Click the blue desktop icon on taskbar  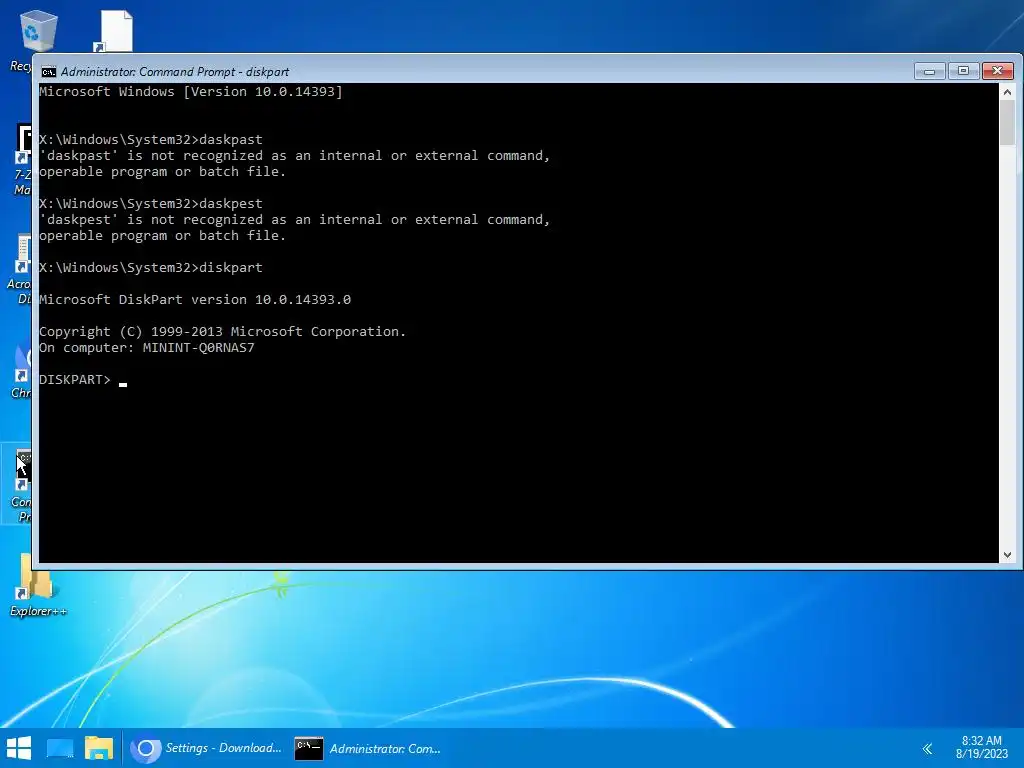point(60,748)
